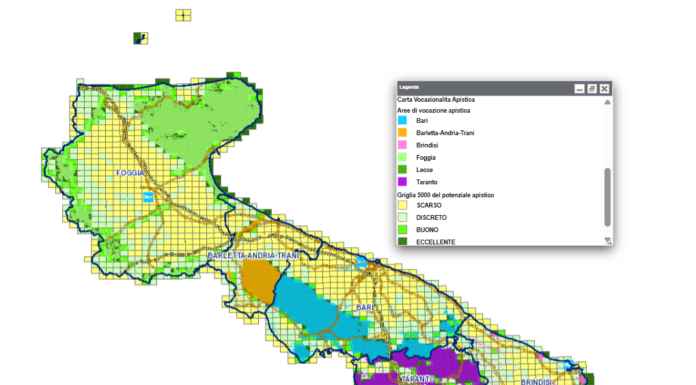Viewport: 696px width, 385px height.
Task: Click the Brindisi pink legend swatch
Action: point(402,145)
